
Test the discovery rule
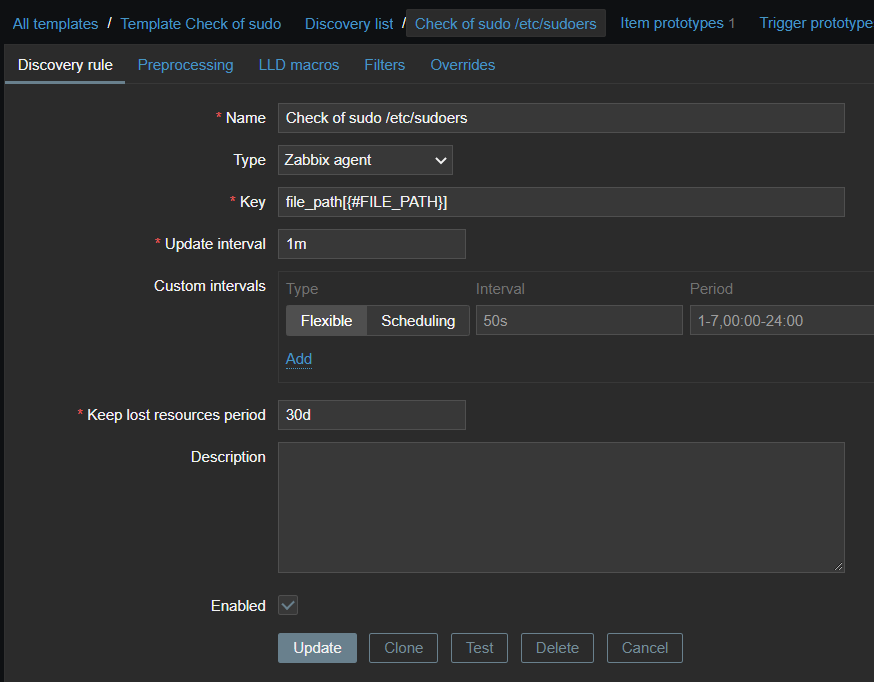pyautogui.click(x=479, y=647)
